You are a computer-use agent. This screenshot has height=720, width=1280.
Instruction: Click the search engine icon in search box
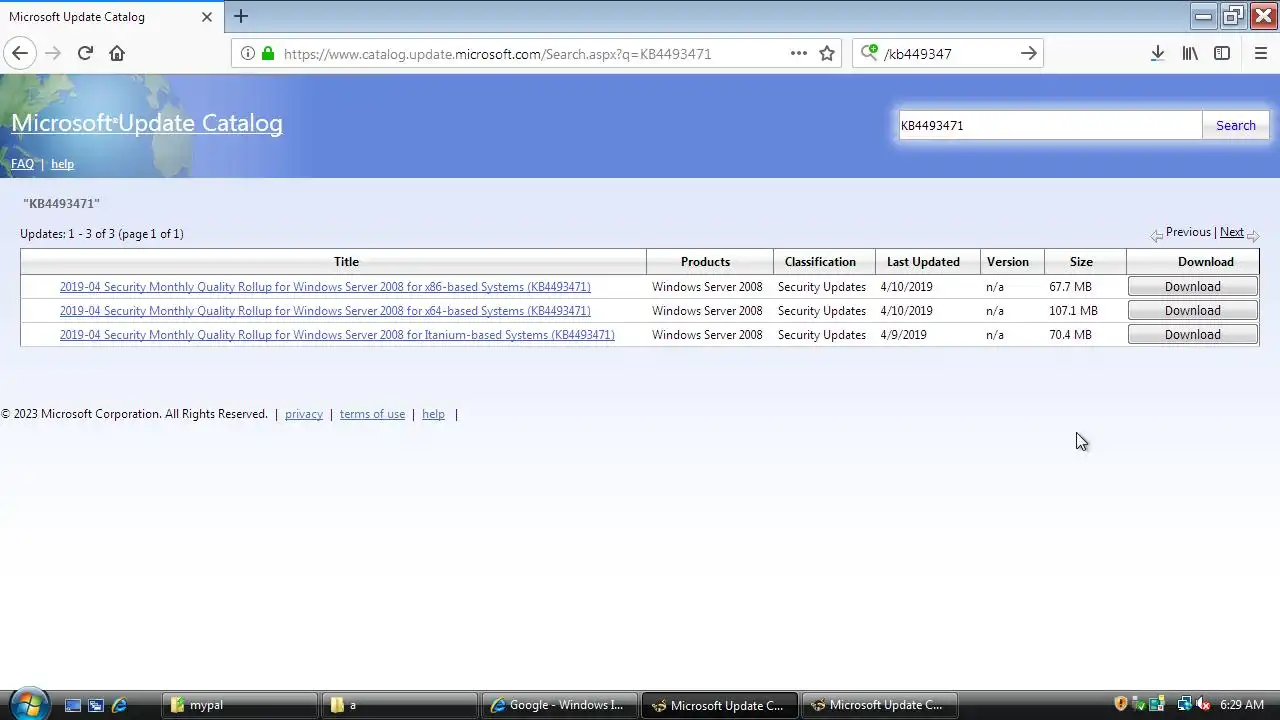pyautogui.click(x=869, y=53)
